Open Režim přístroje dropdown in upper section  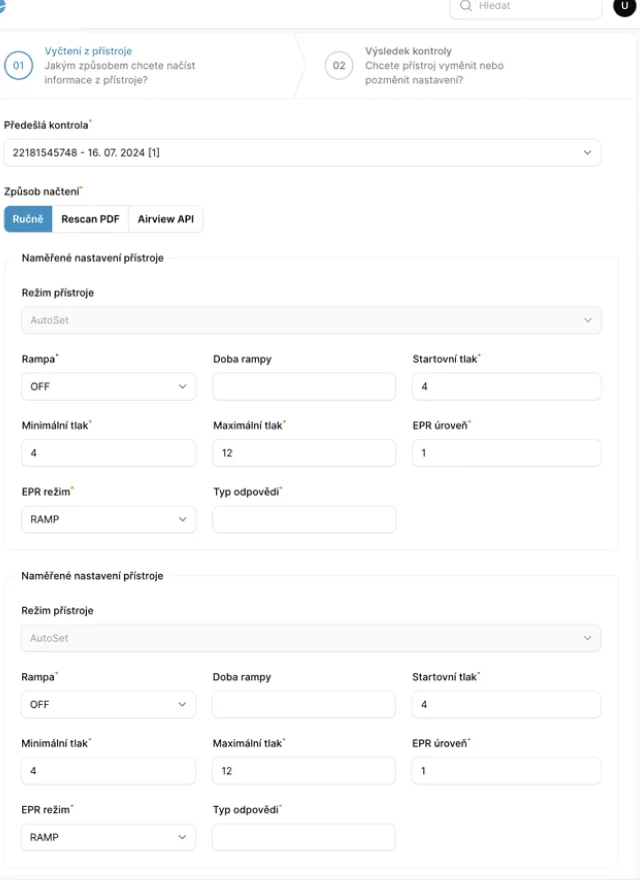point(311,320)
